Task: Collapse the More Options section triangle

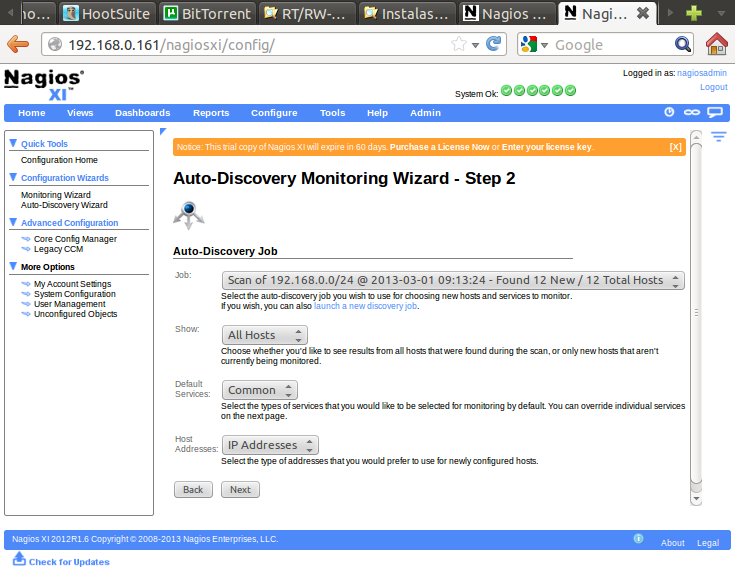Action: point(13,267)
